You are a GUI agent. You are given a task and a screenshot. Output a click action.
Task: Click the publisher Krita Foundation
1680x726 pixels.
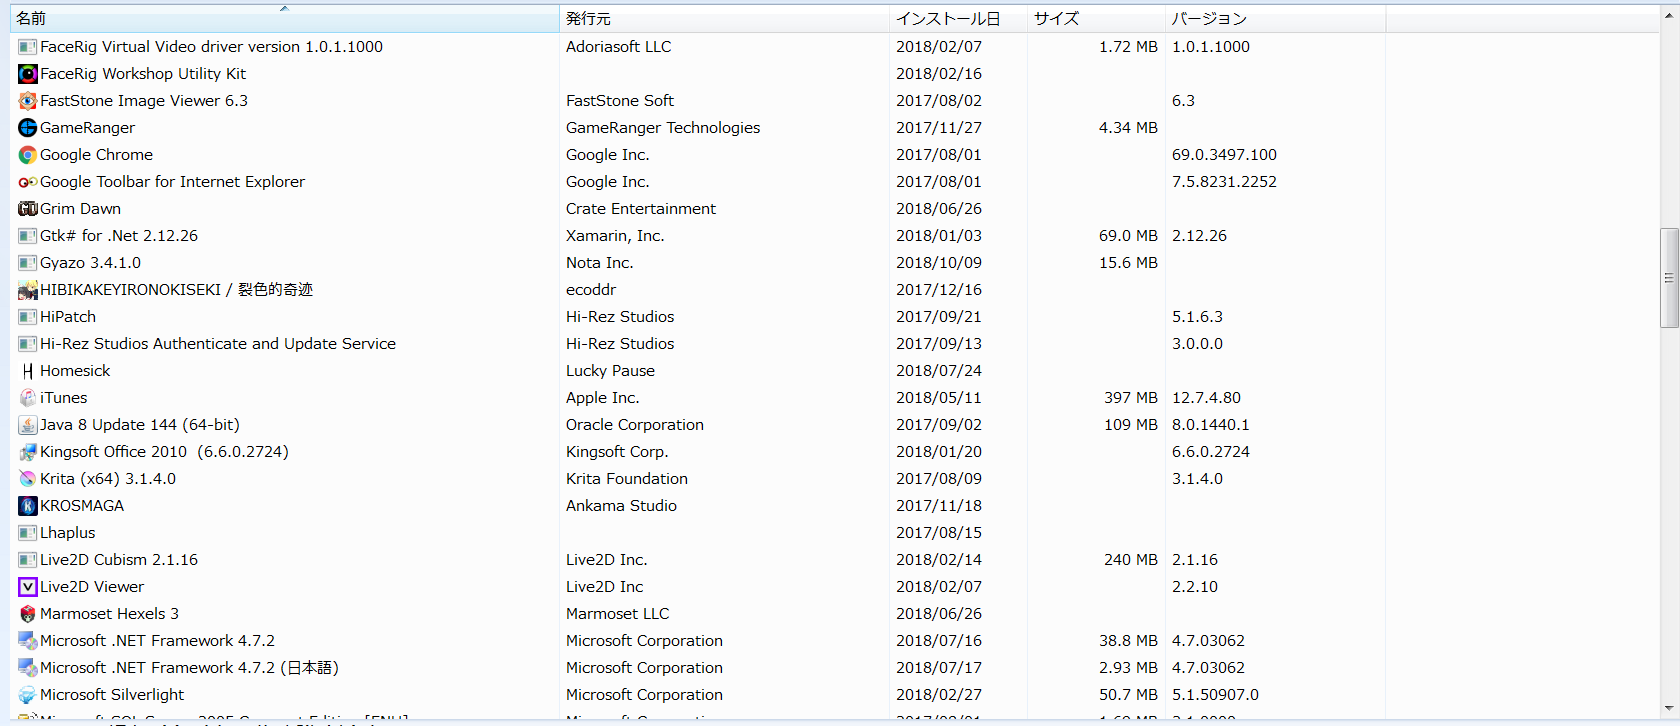(627, 479)
